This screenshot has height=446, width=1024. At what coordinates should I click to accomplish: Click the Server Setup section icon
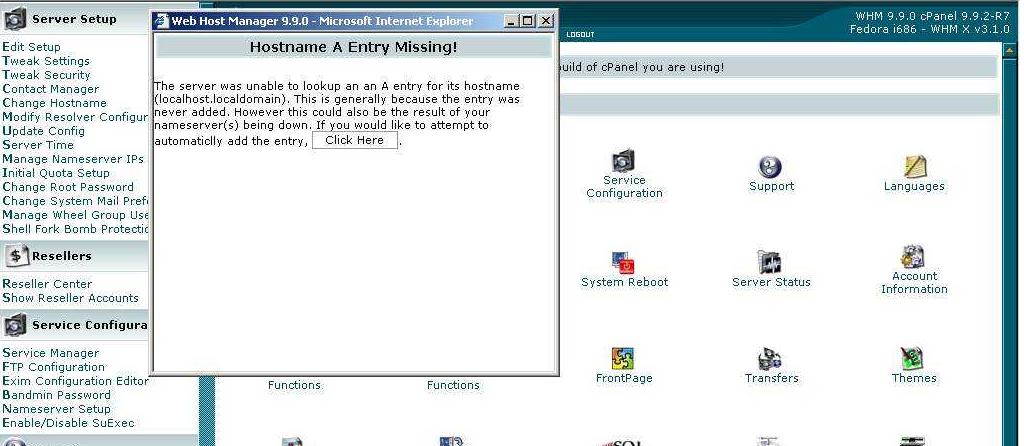(16, 19)
